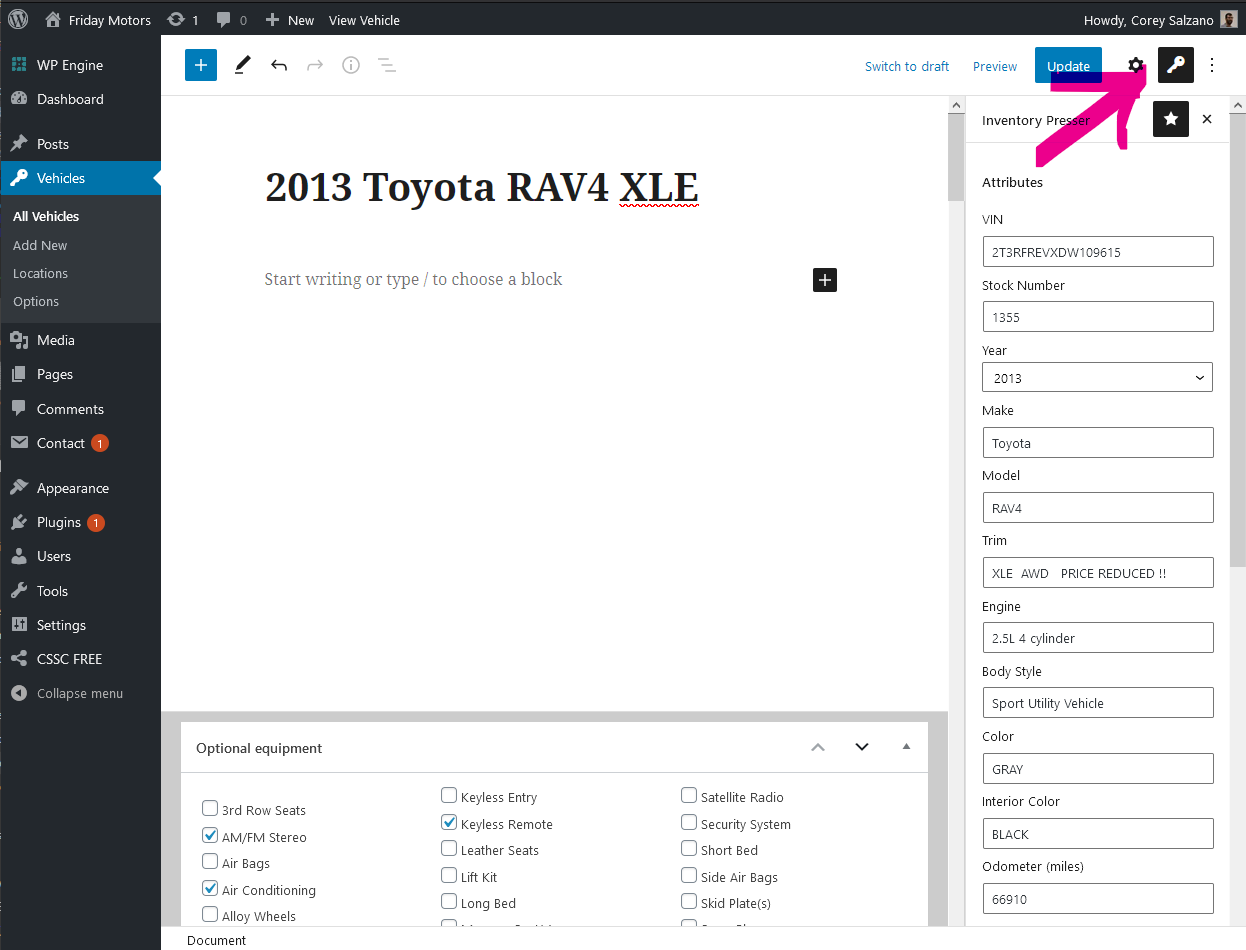Click the Preview link

click(995, 66)
